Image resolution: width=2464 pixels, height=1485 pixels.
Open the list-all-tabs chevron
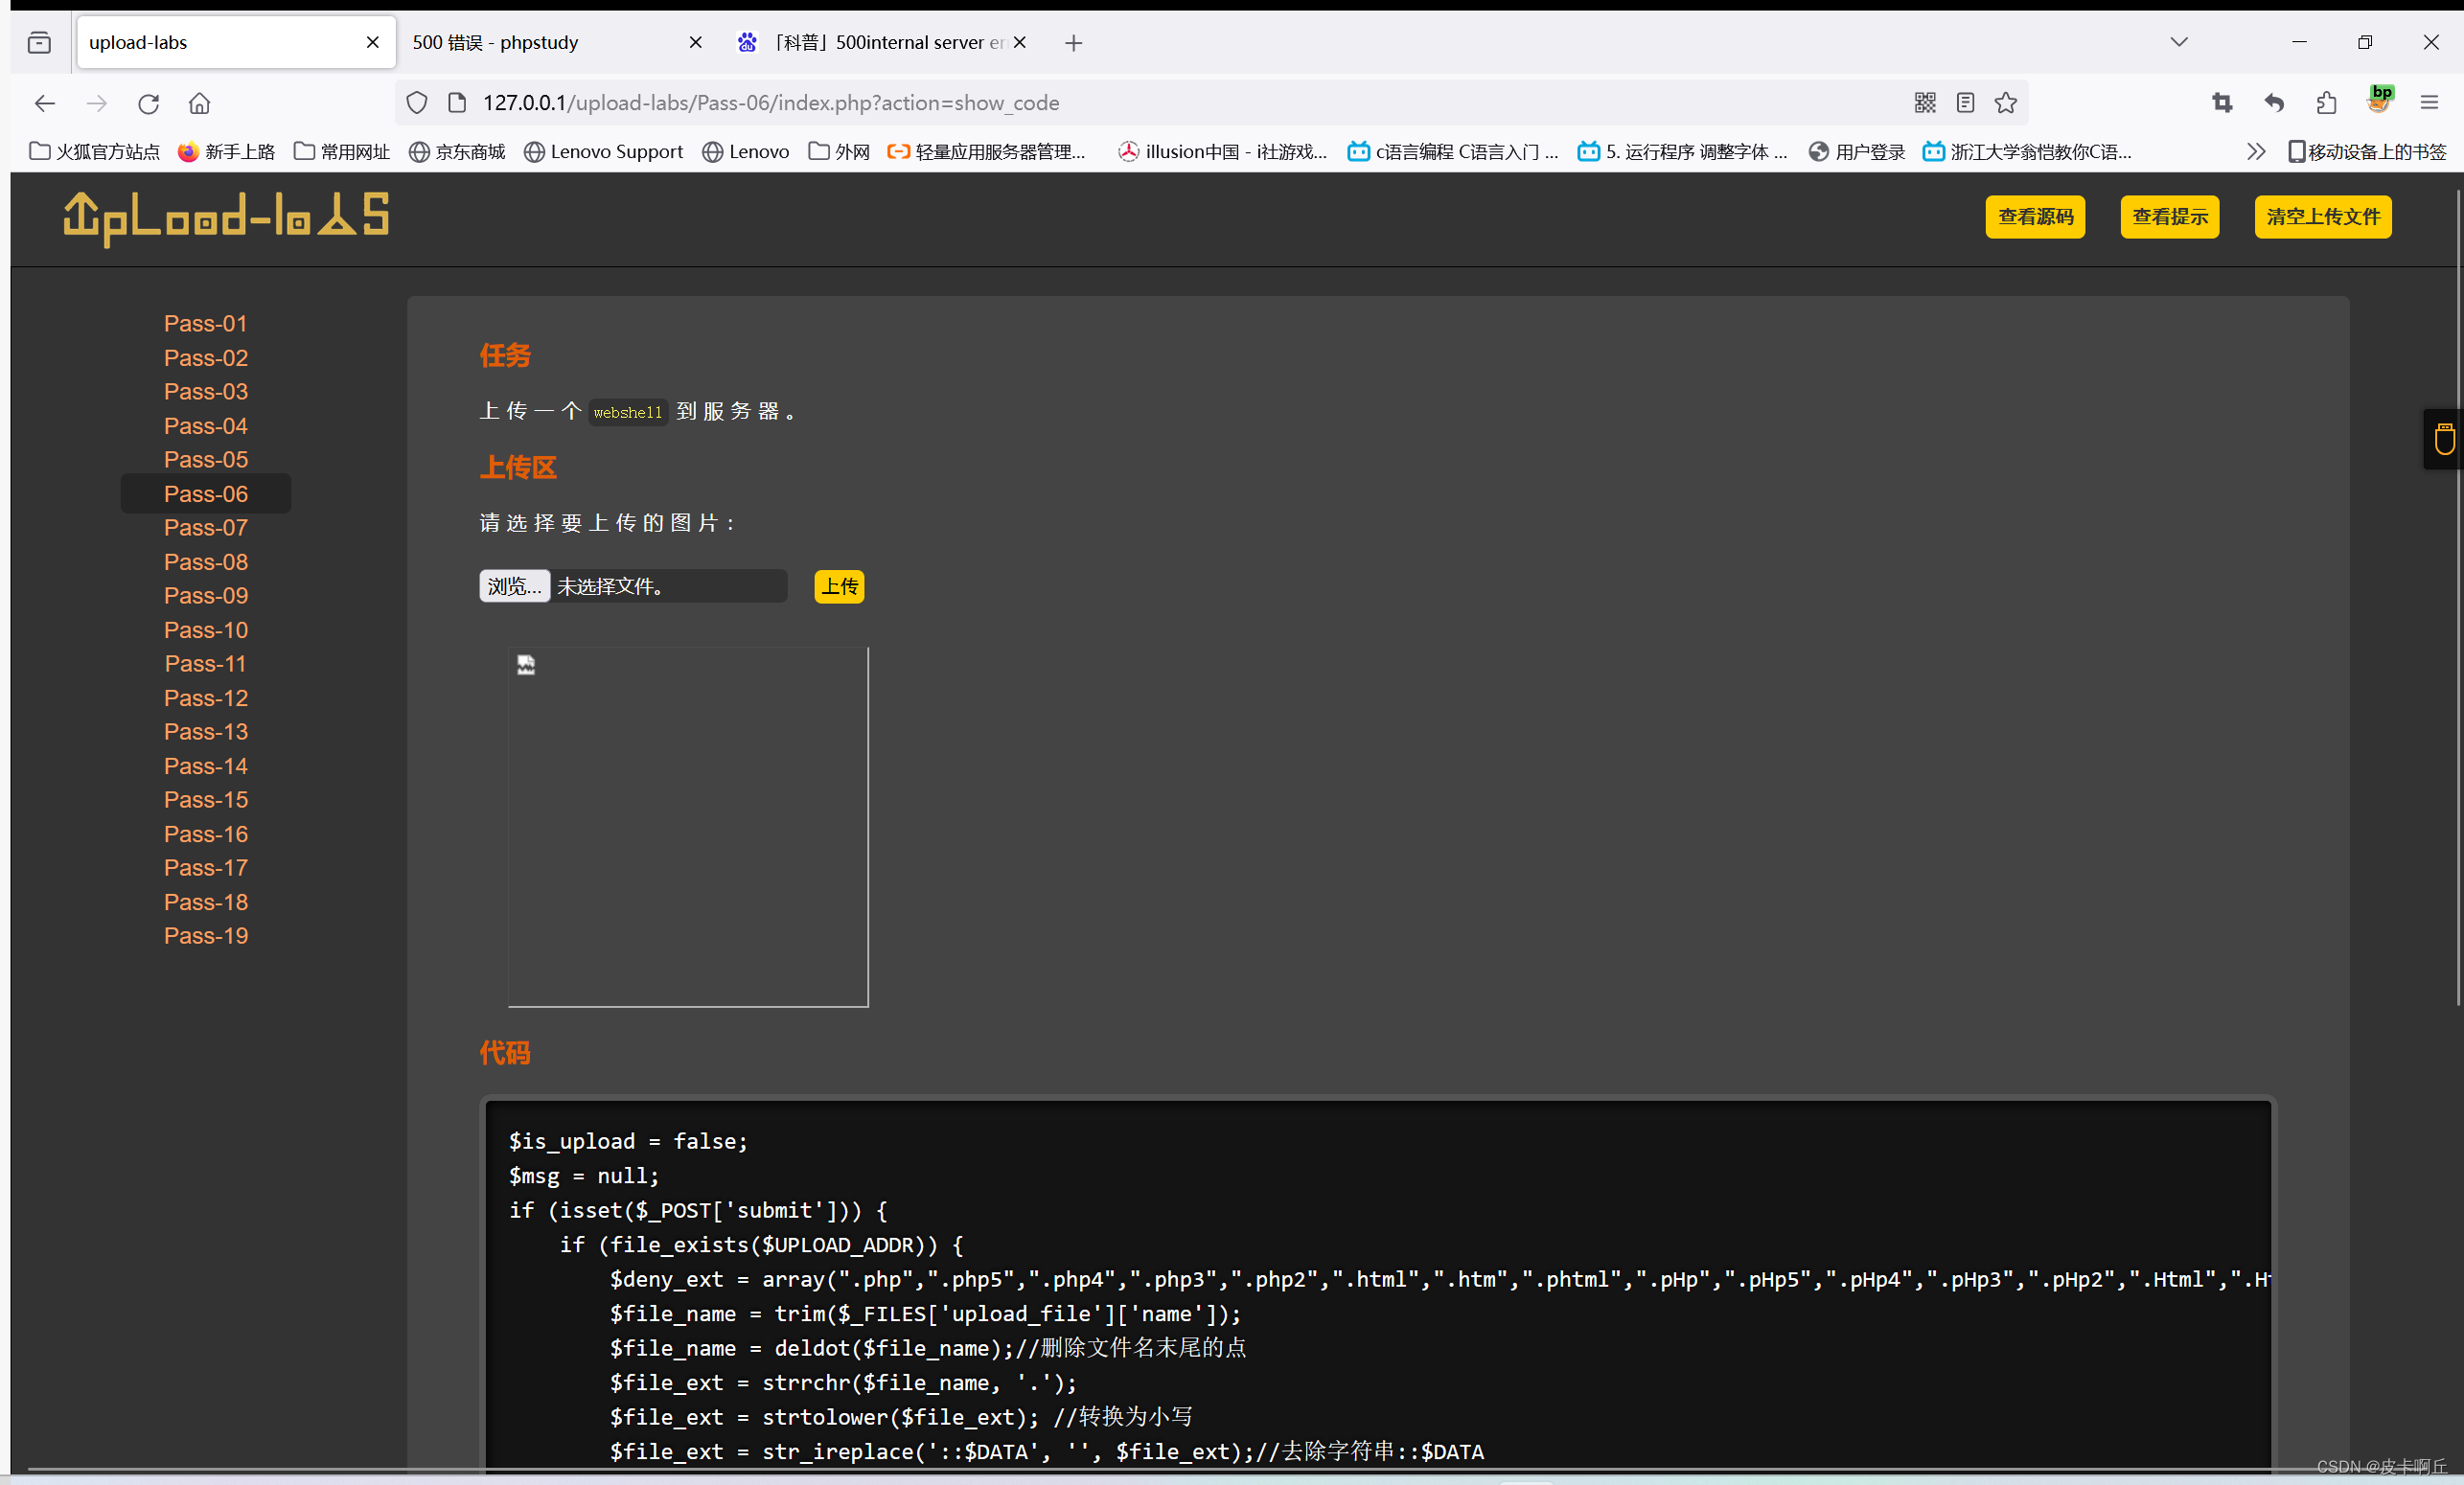coord(2180,42)
